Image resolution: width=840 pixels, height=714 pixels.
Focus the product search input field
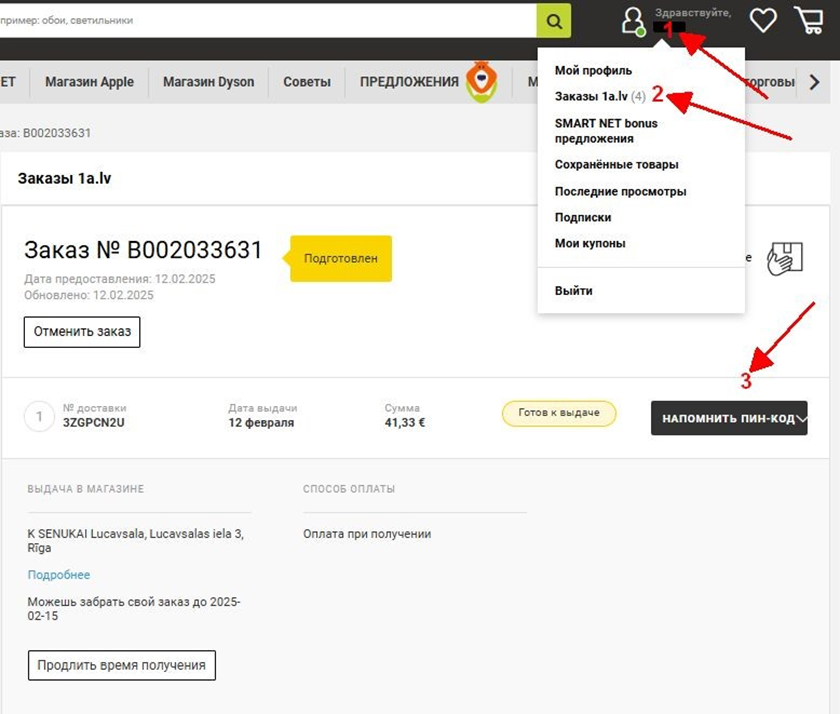268,21
